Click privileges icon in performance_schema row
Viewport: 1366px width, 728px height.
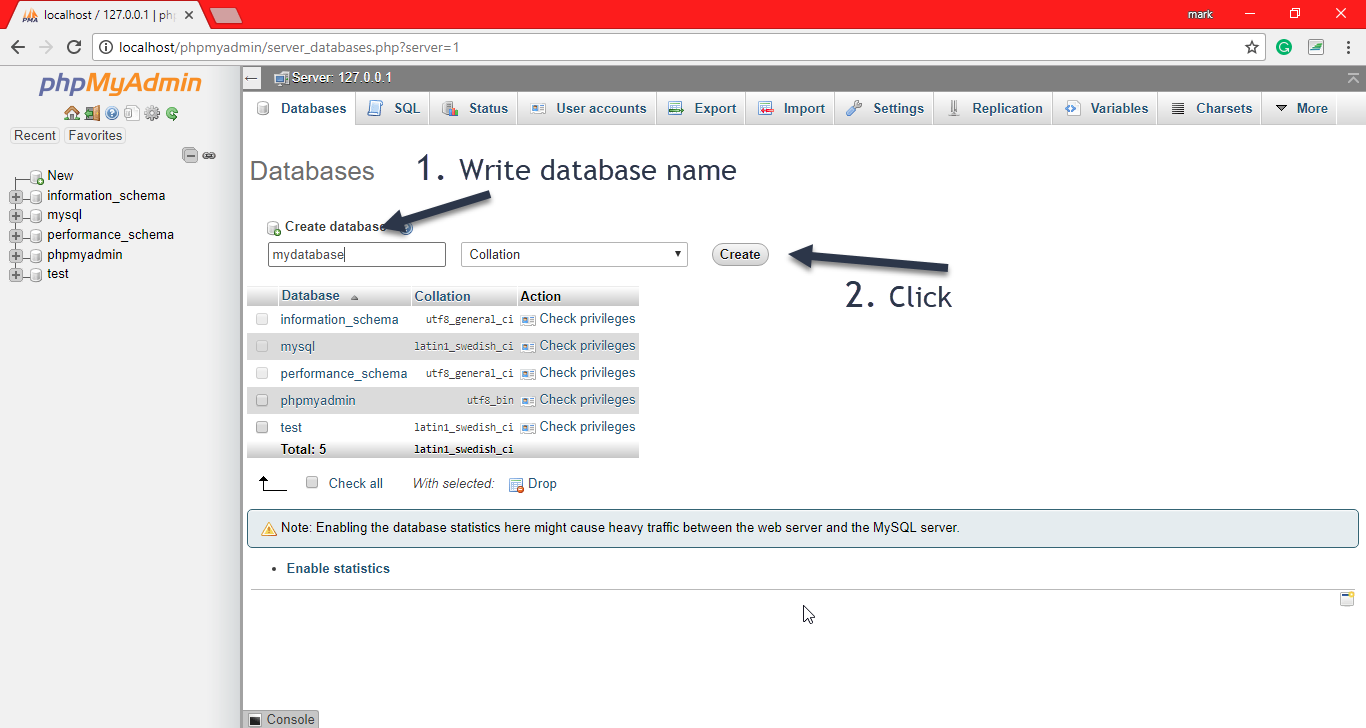pos(528,373)
